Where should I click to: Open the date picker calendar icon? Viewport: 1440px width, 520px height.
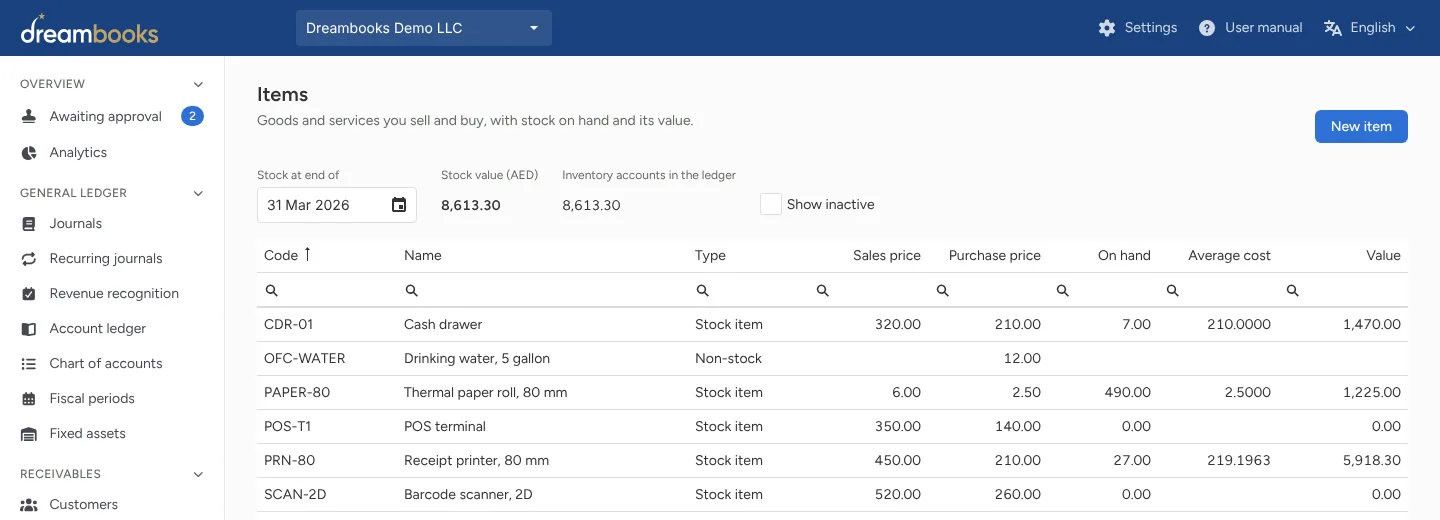(399, 205)
